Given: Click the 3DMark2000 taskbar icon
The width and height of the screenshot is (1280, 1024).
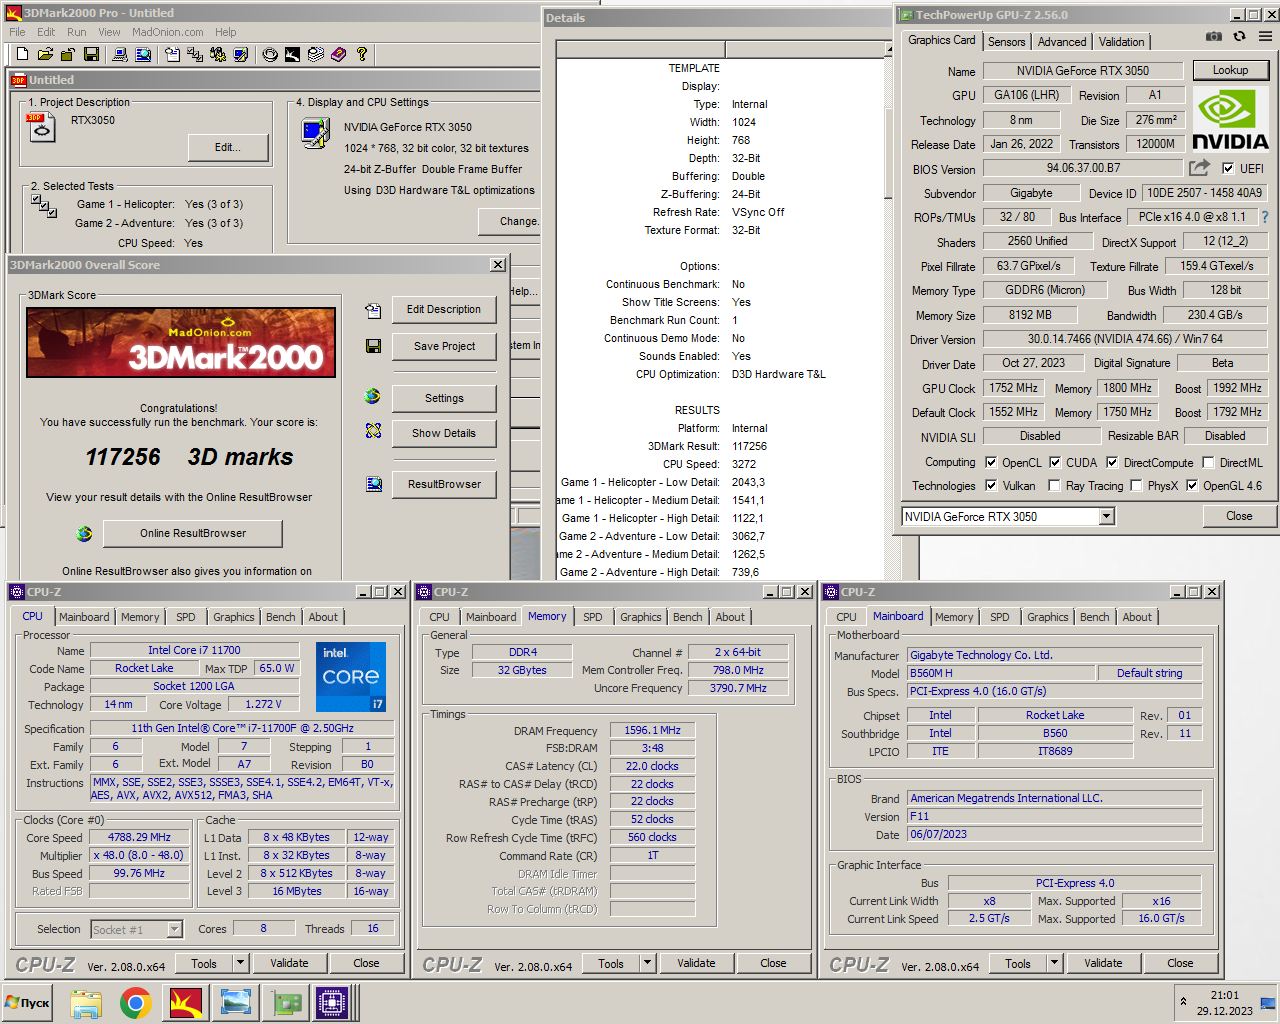Looking at the screenshot, I should (x=186, y=1002).
